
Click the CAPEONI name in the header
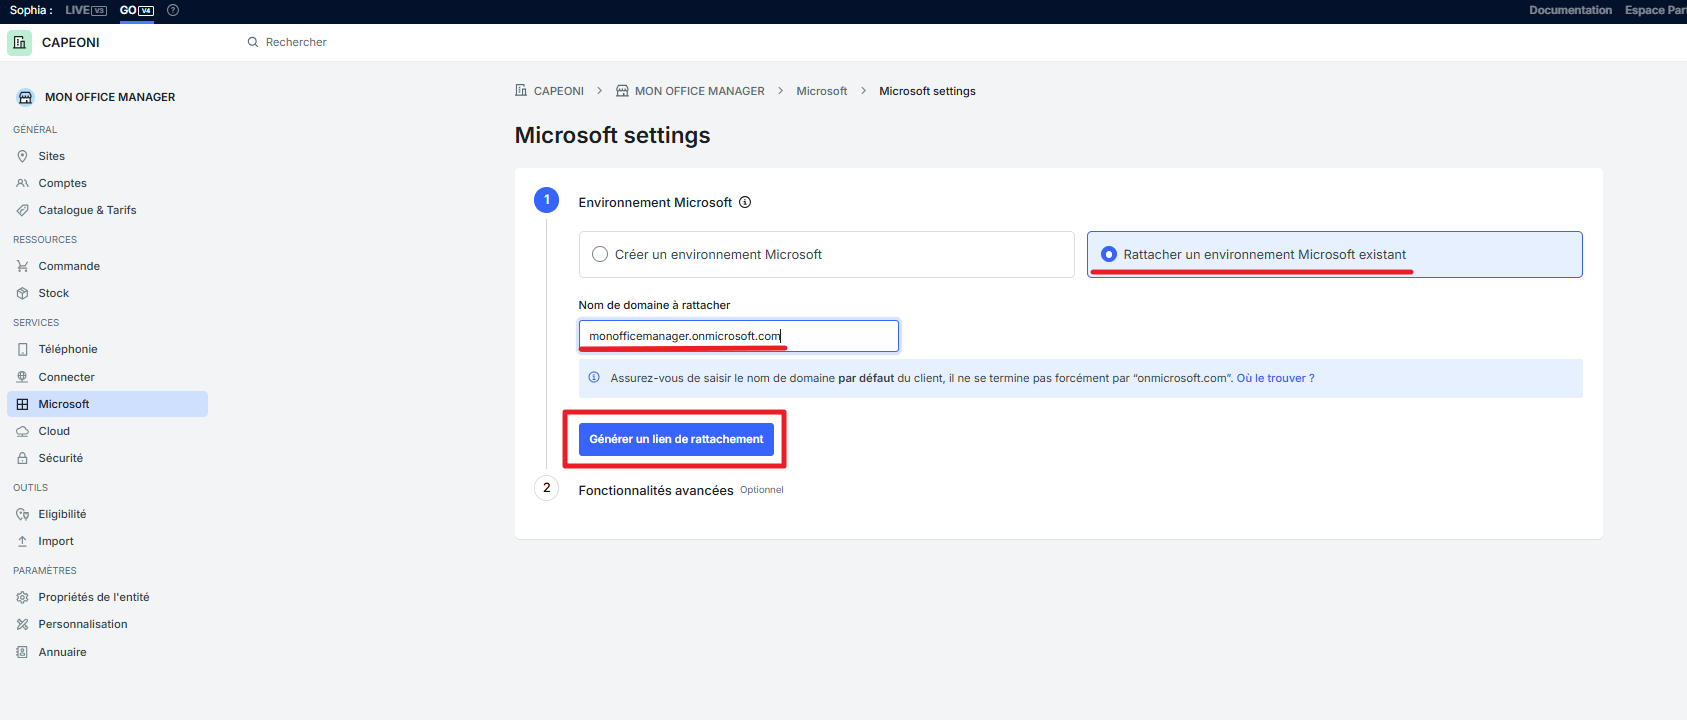coord(71,42)
